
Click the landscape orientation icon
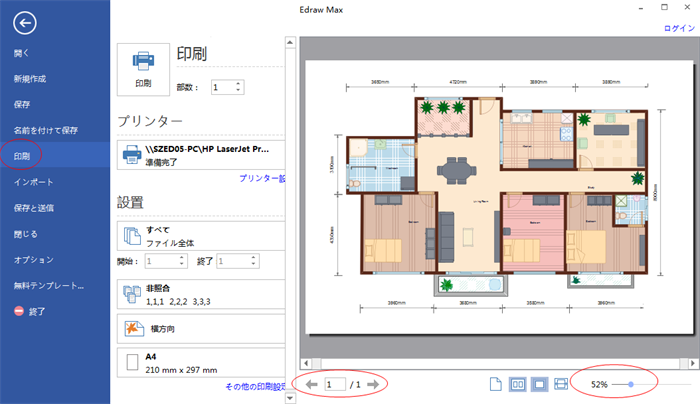tap(134, 329)
